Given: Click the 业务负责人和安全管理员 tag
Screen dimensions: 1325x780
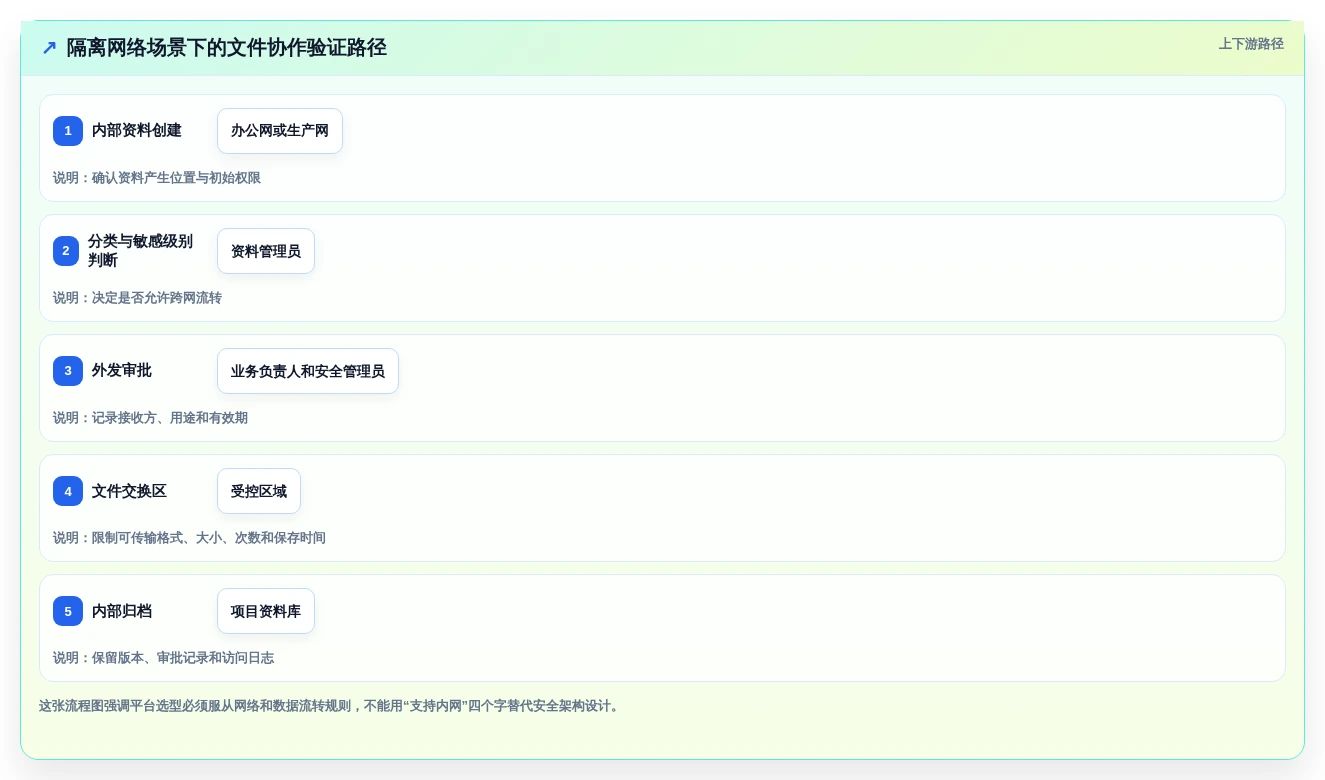Looking at the screenshot, I should [x=308, y=371].
